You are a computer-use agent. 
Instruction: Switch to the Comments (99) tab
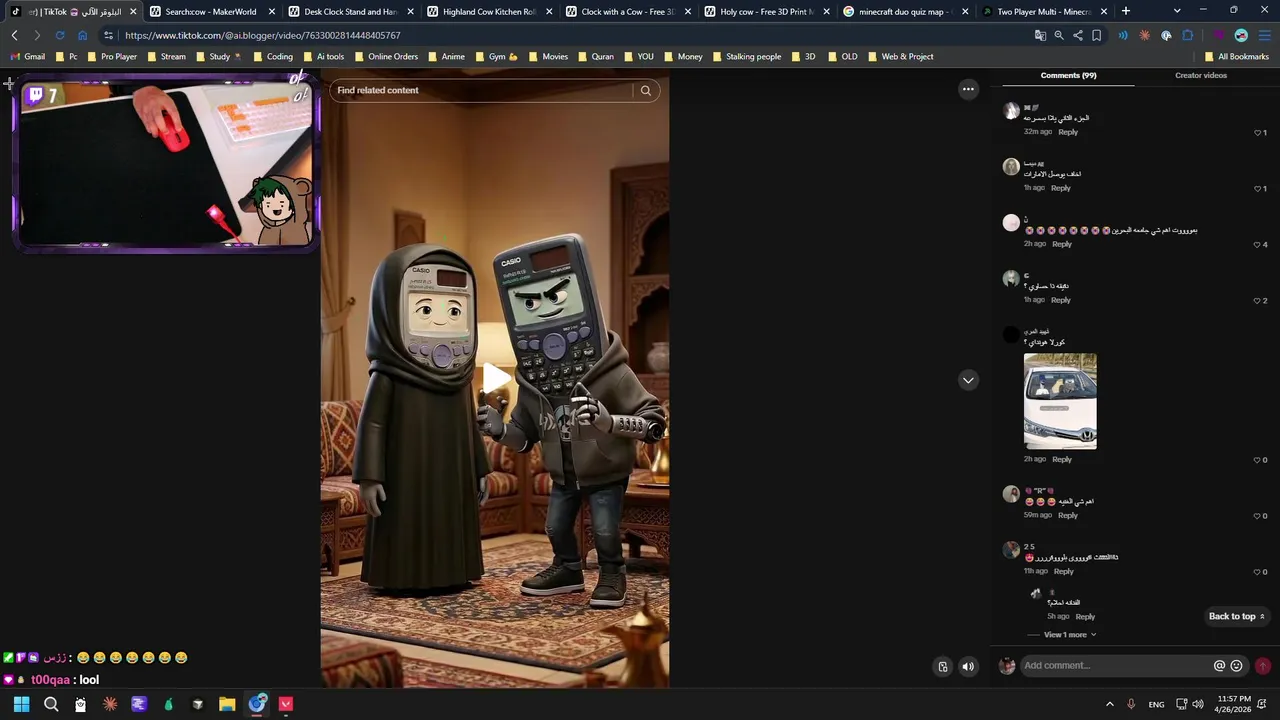pos(1068,76)
